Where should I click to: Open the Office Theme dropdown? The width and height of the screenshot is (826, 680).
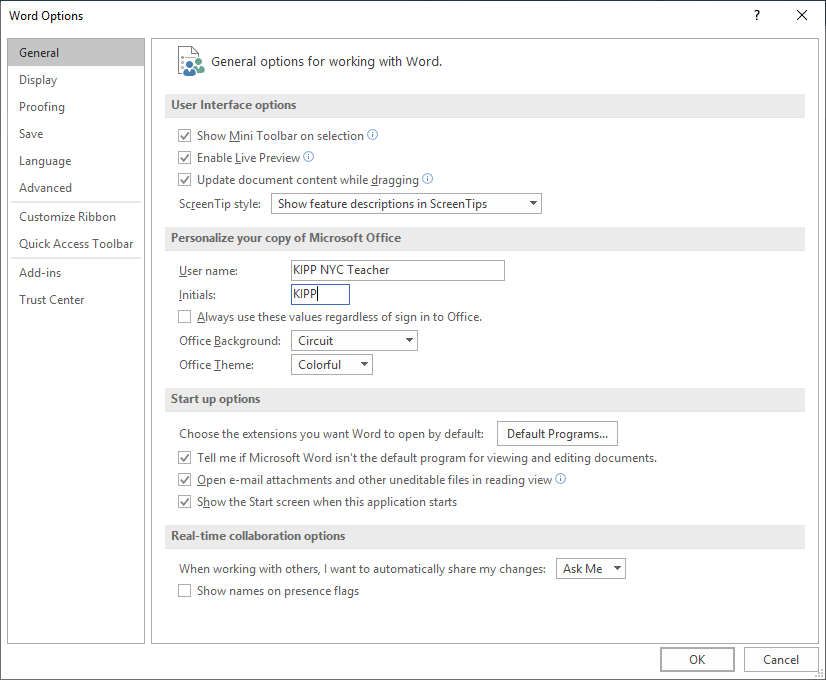pos(332,364)
